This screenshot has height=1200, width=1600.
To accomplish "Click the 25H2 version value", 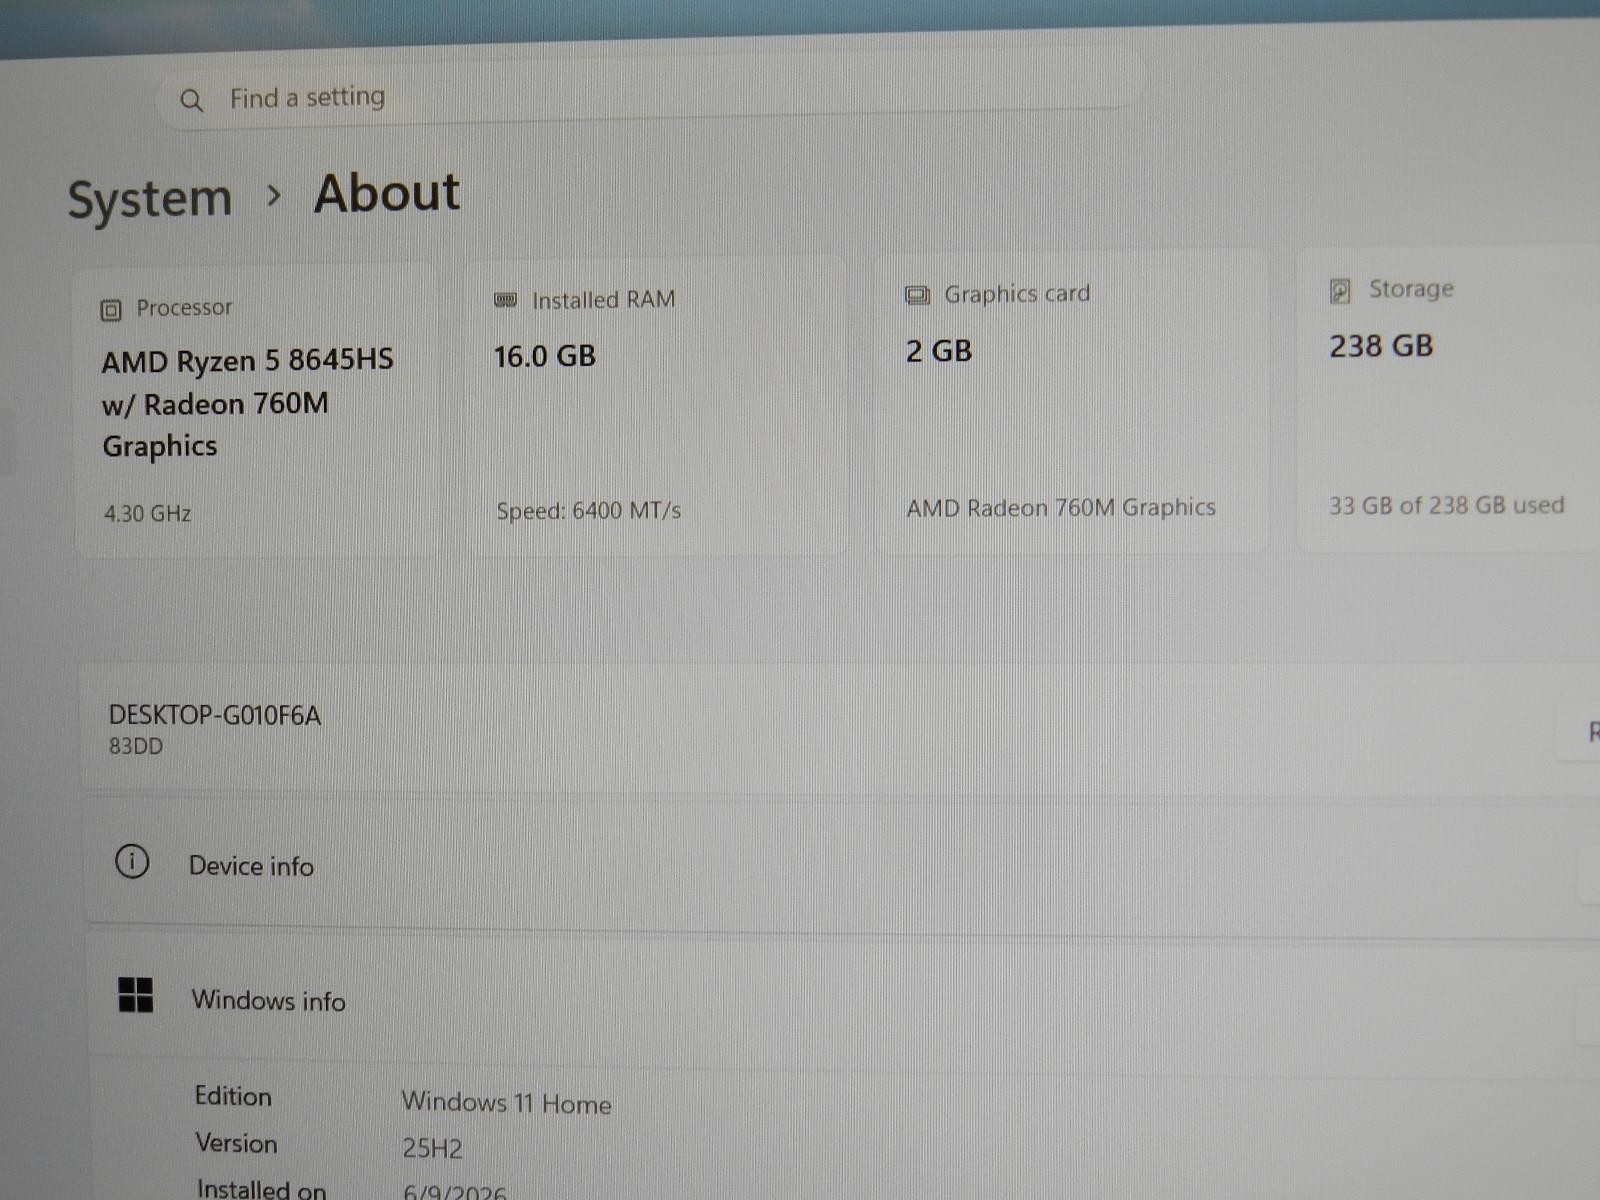I will pyautogui.click(x=432, y=1148).
